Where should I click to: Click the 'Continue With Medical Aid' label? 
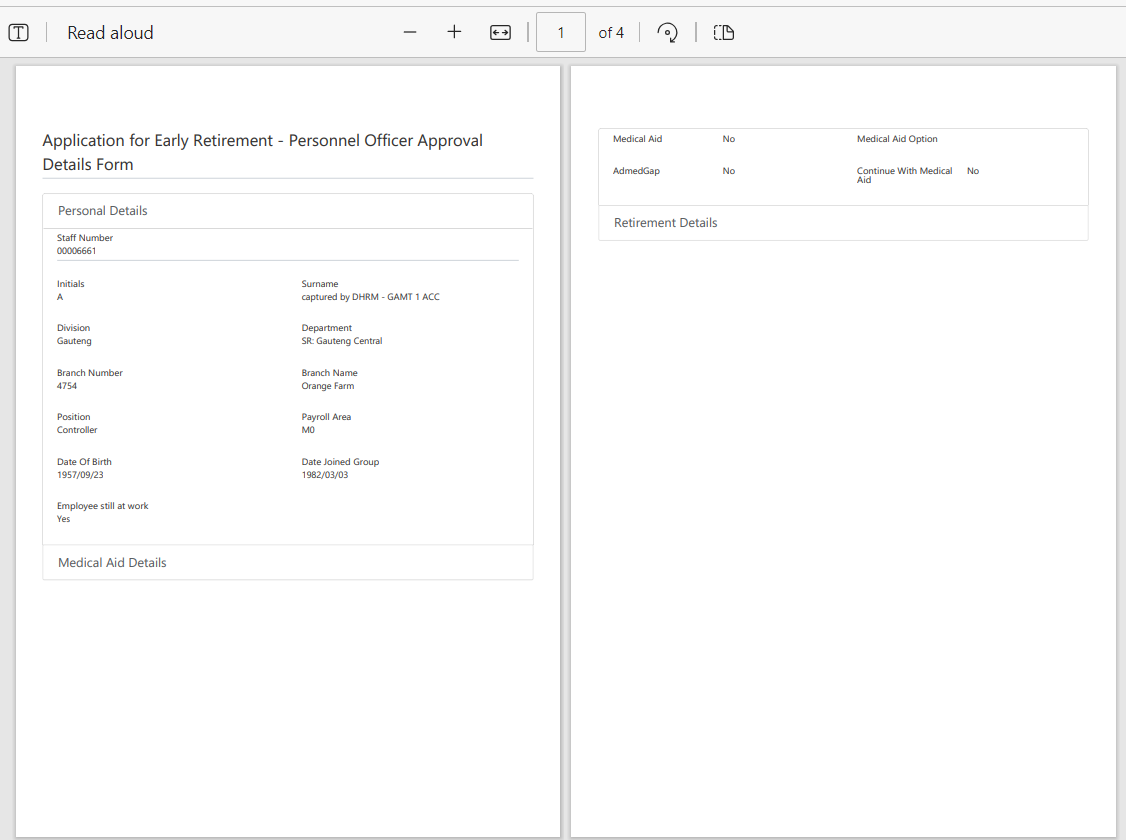point(904,174)
